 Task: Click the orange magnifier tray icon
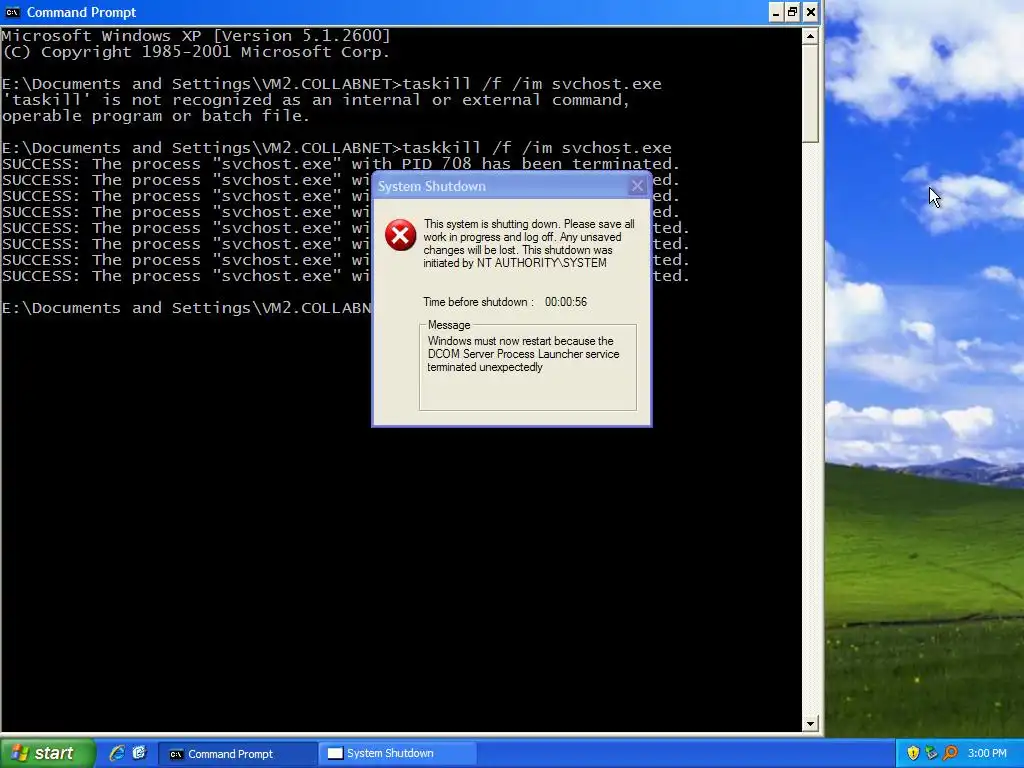(950, 753)
